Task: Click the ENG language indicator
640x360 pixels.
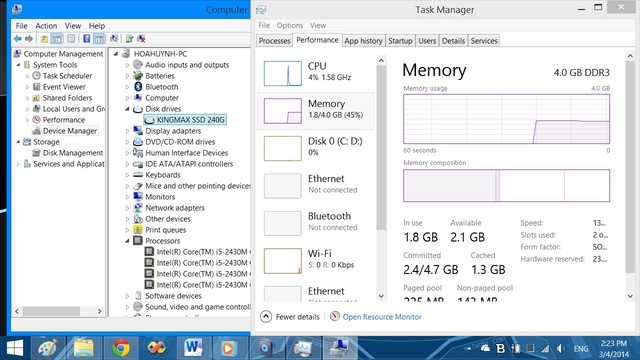Action: tap(581, 349)
